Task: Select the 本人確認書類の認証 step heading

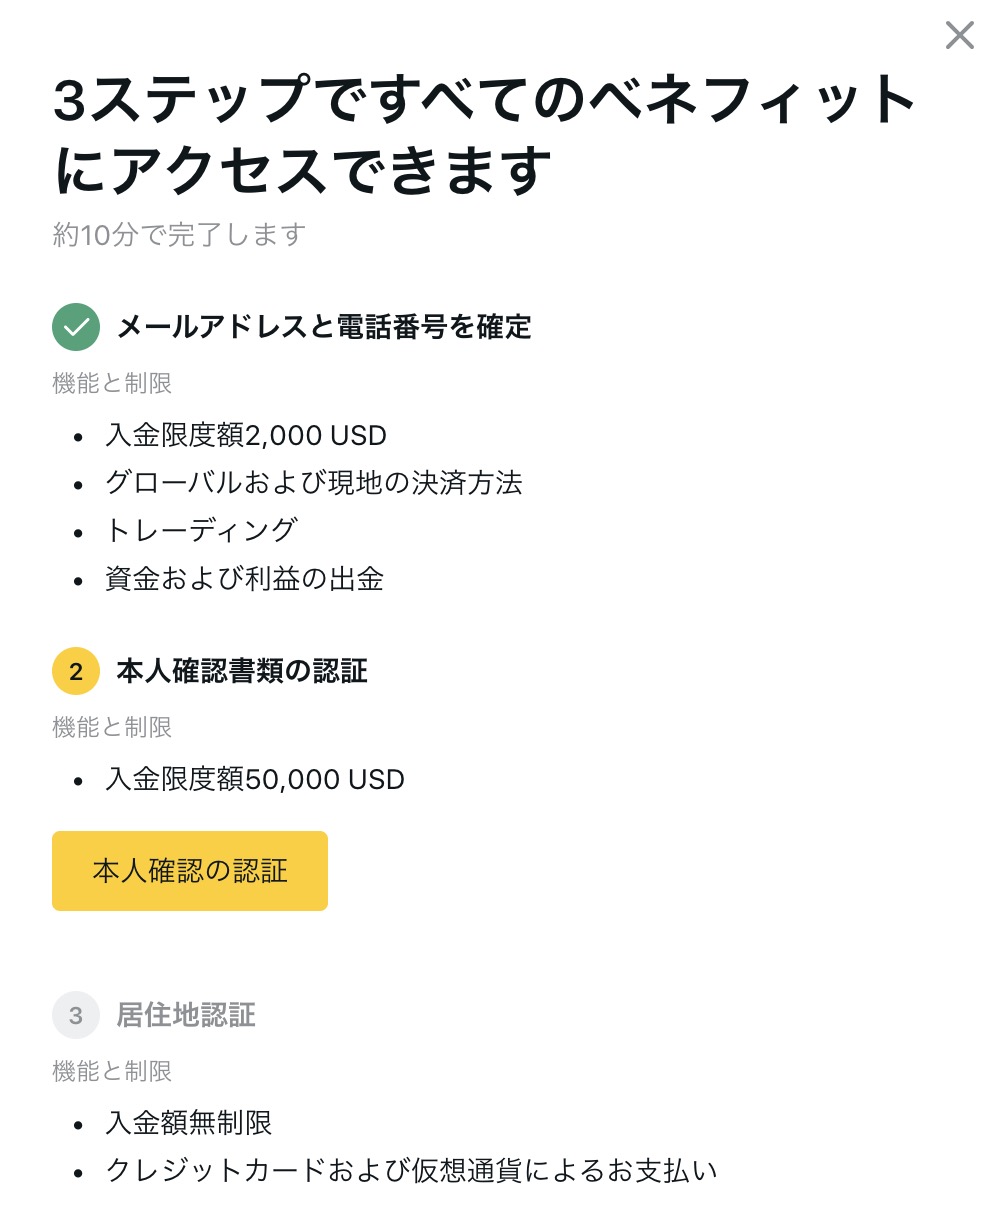Action: 242,671
